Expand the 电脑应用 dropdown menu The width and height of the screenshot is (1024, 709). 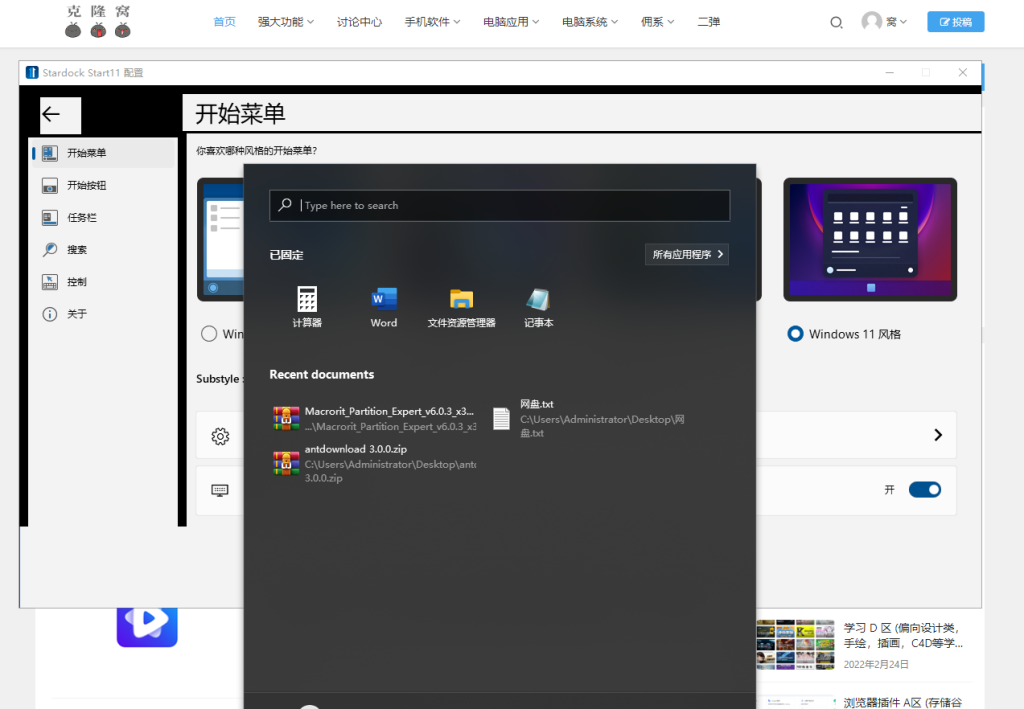511,22
